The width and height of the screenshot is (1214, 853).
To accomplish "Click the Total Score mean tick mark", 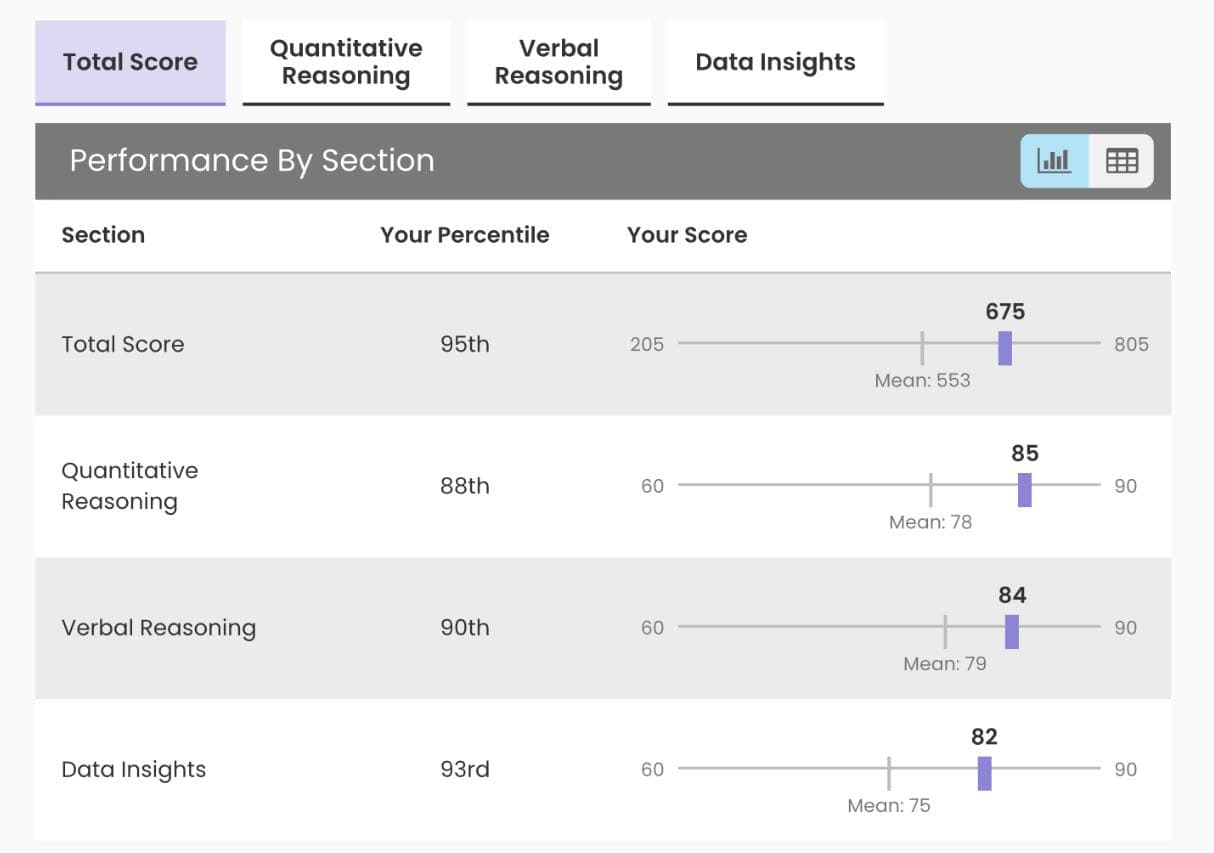I will tap(922, 348).
